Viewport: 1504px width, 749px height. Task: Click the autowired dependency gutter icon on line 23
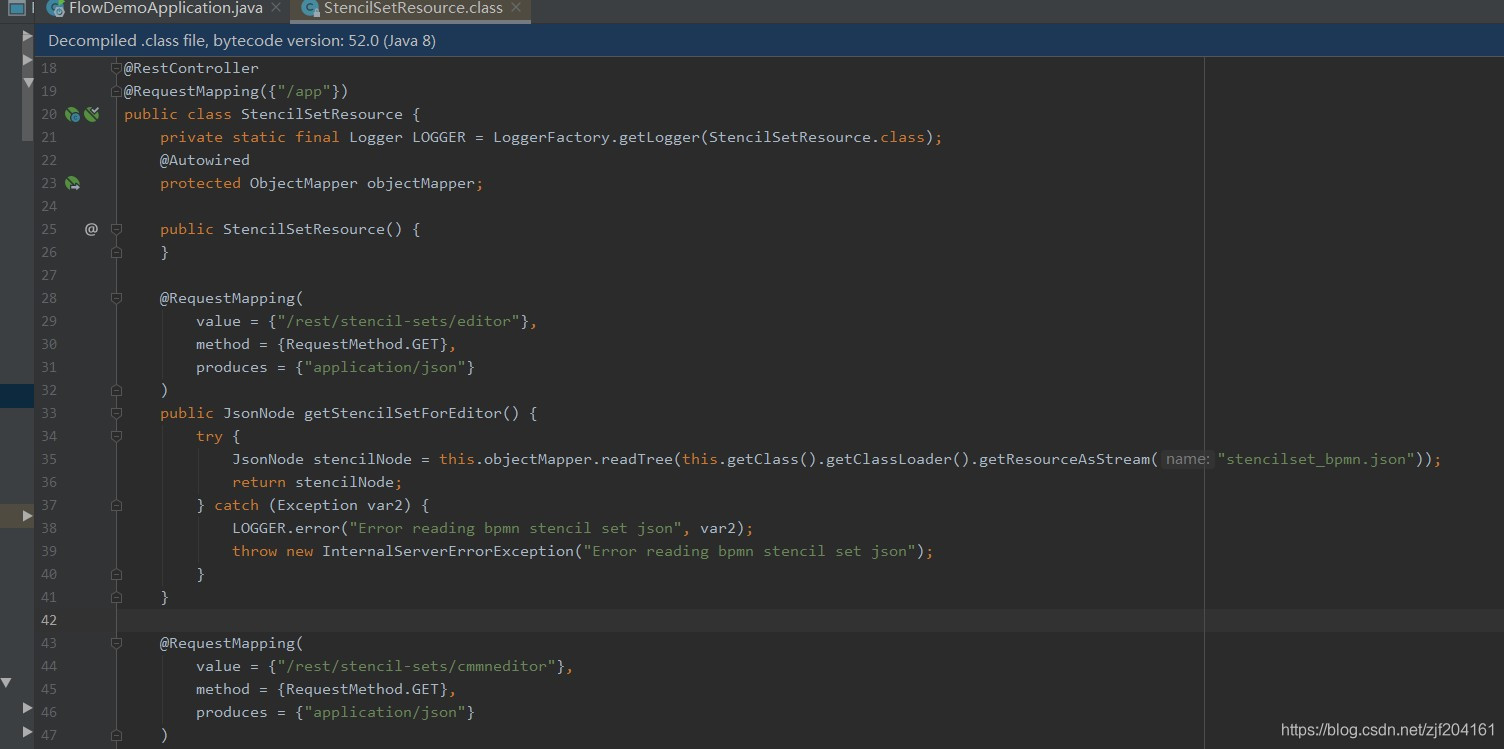[72, 184]
